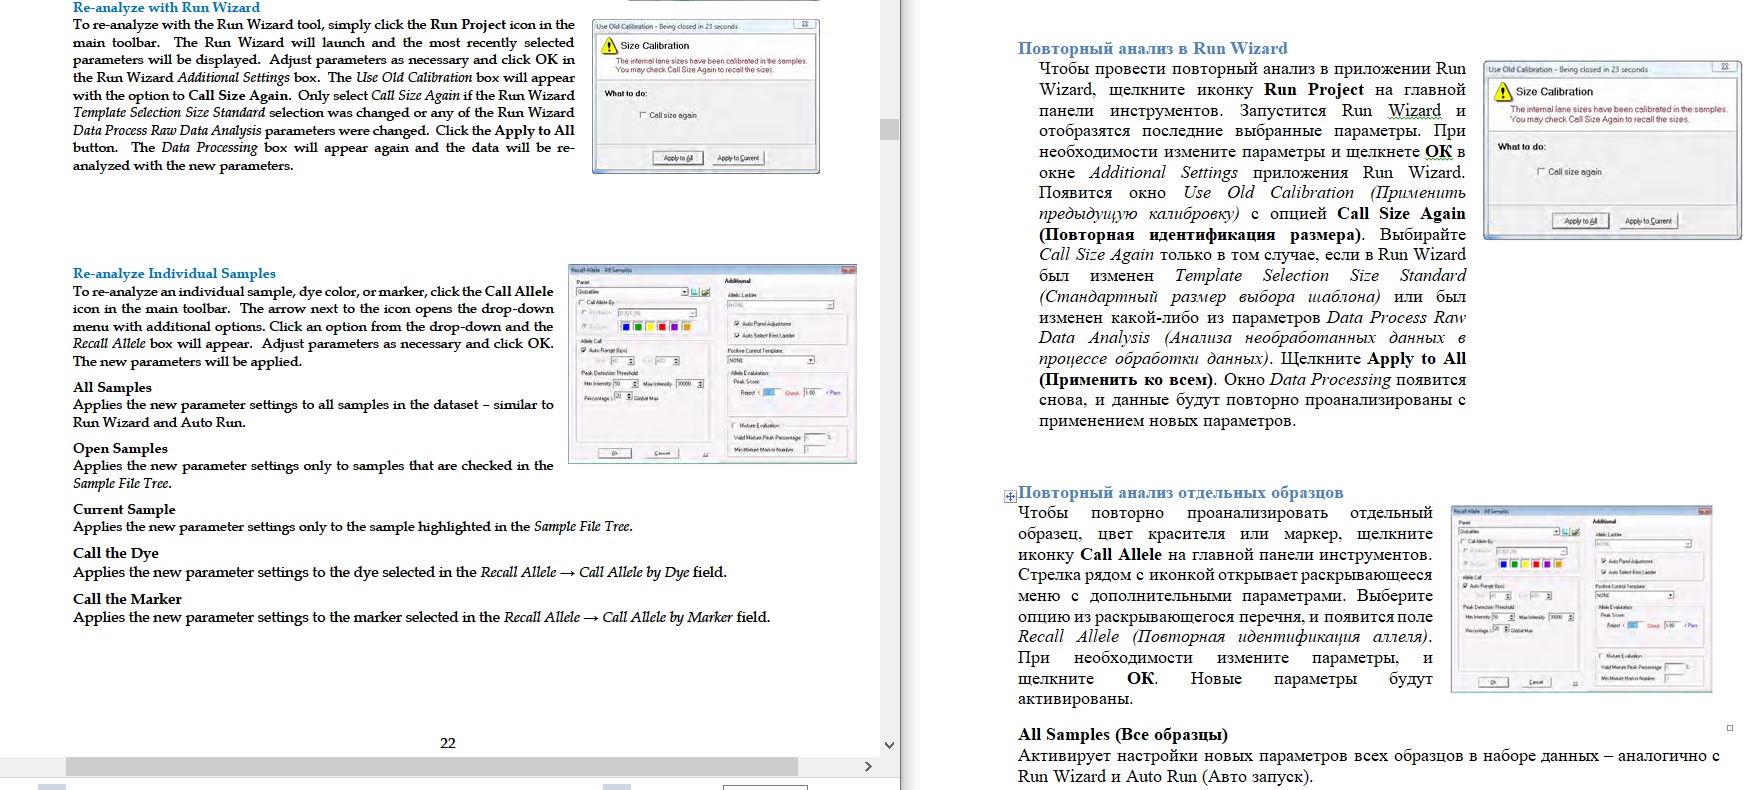Select the Recall Allele picture in the Russian document
Screen dimensions: 1754x790
[x=1582, y=599]
